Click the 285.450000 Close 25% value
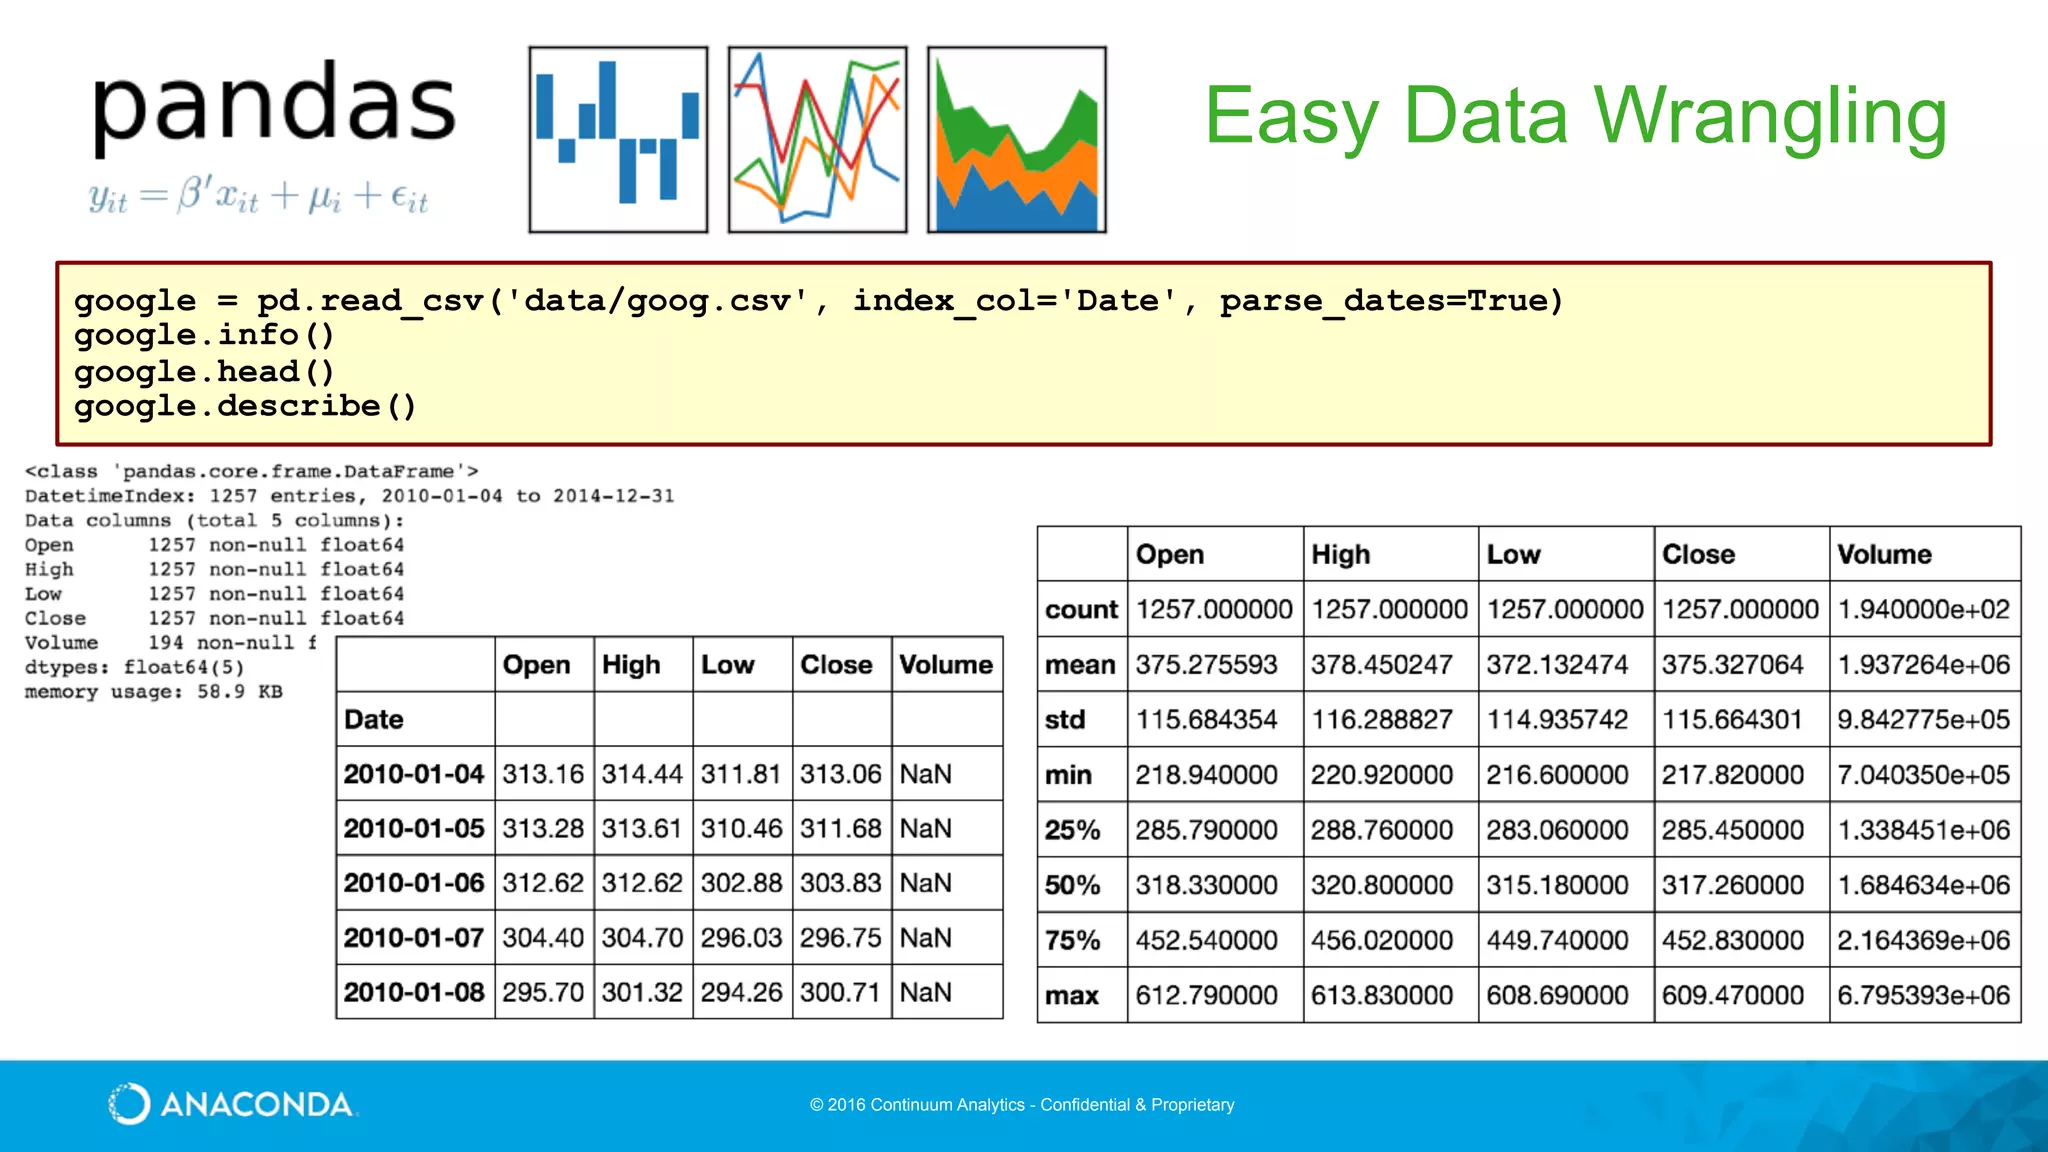This screenshot has width=2048, height=1152. [x=1733, y=830]
